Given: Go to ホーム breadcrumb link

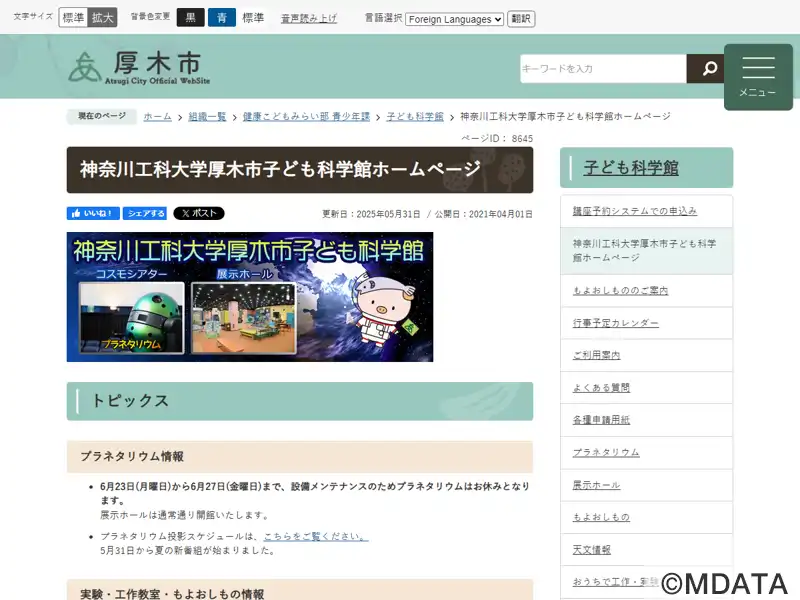Looking at the screenshot, I should (157, 116).
